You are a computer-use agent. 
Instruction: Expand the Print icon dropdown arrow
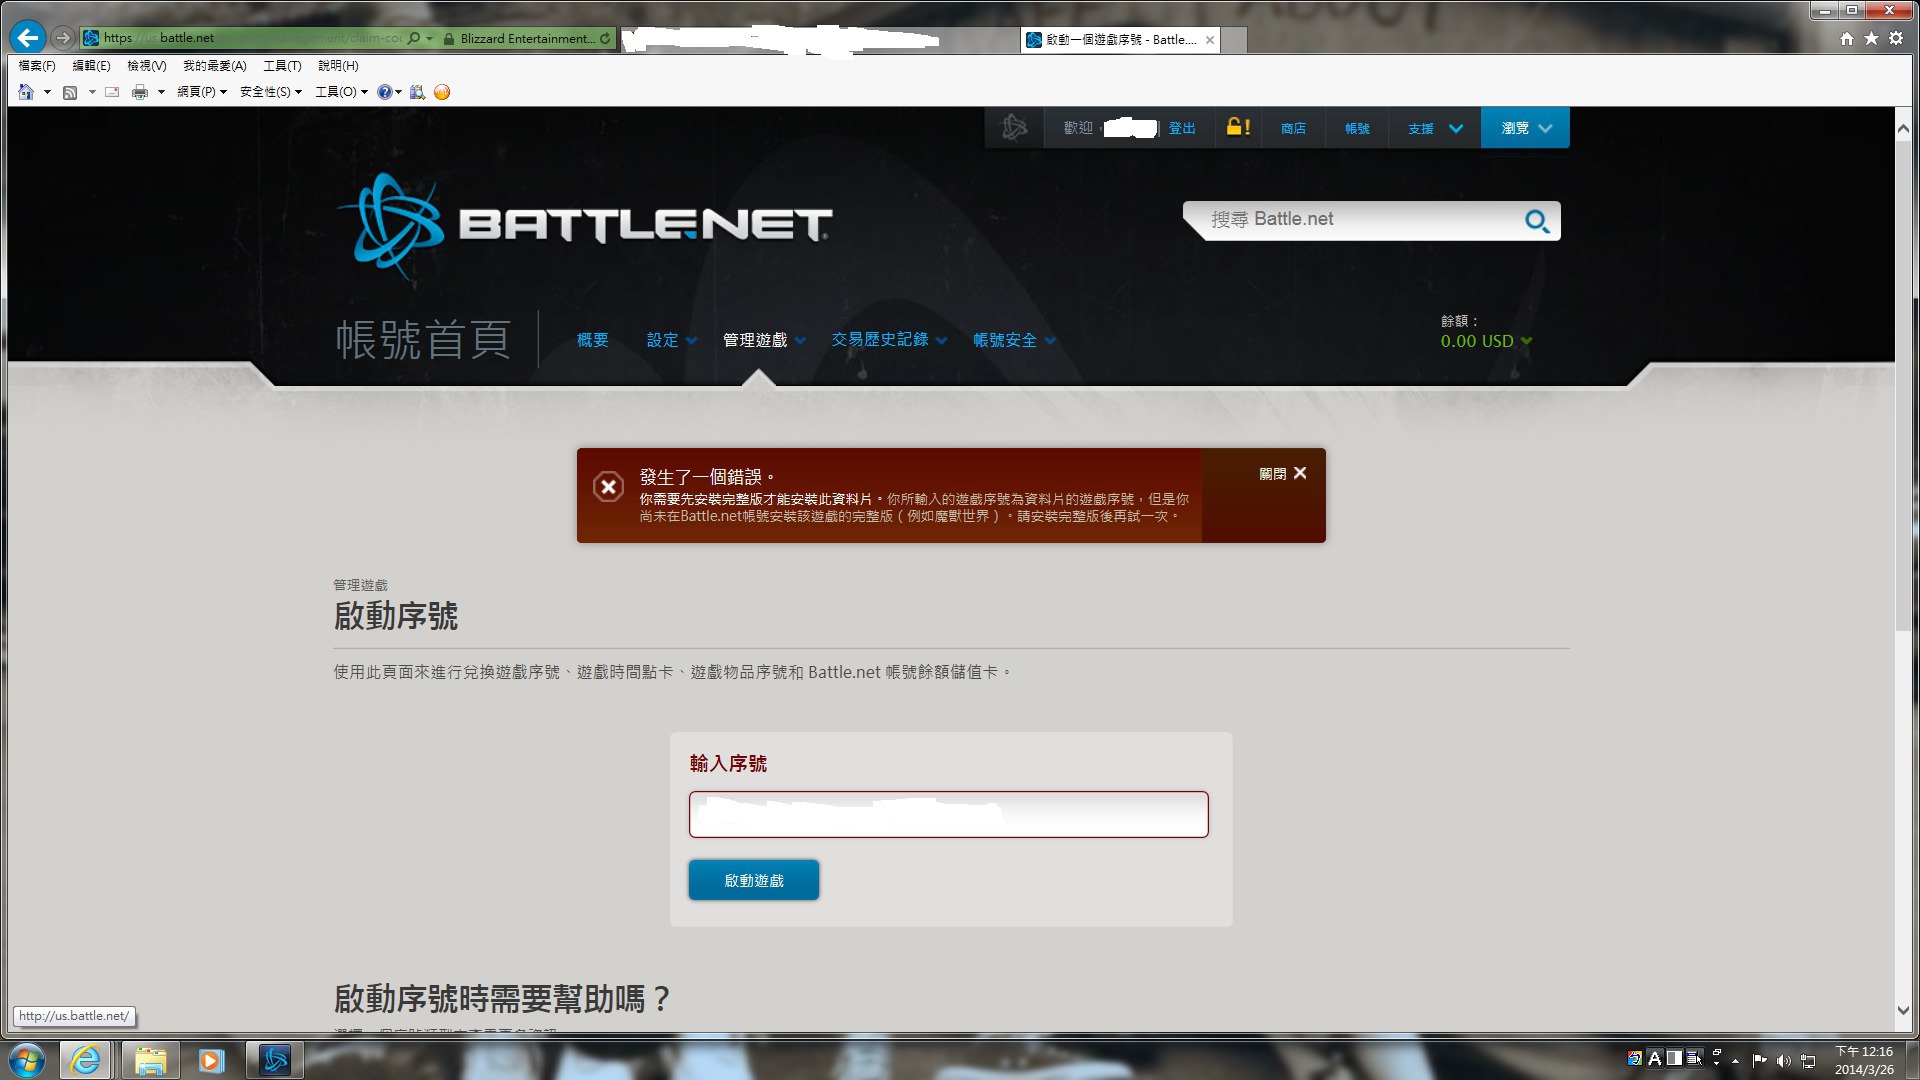click(161, 92)
